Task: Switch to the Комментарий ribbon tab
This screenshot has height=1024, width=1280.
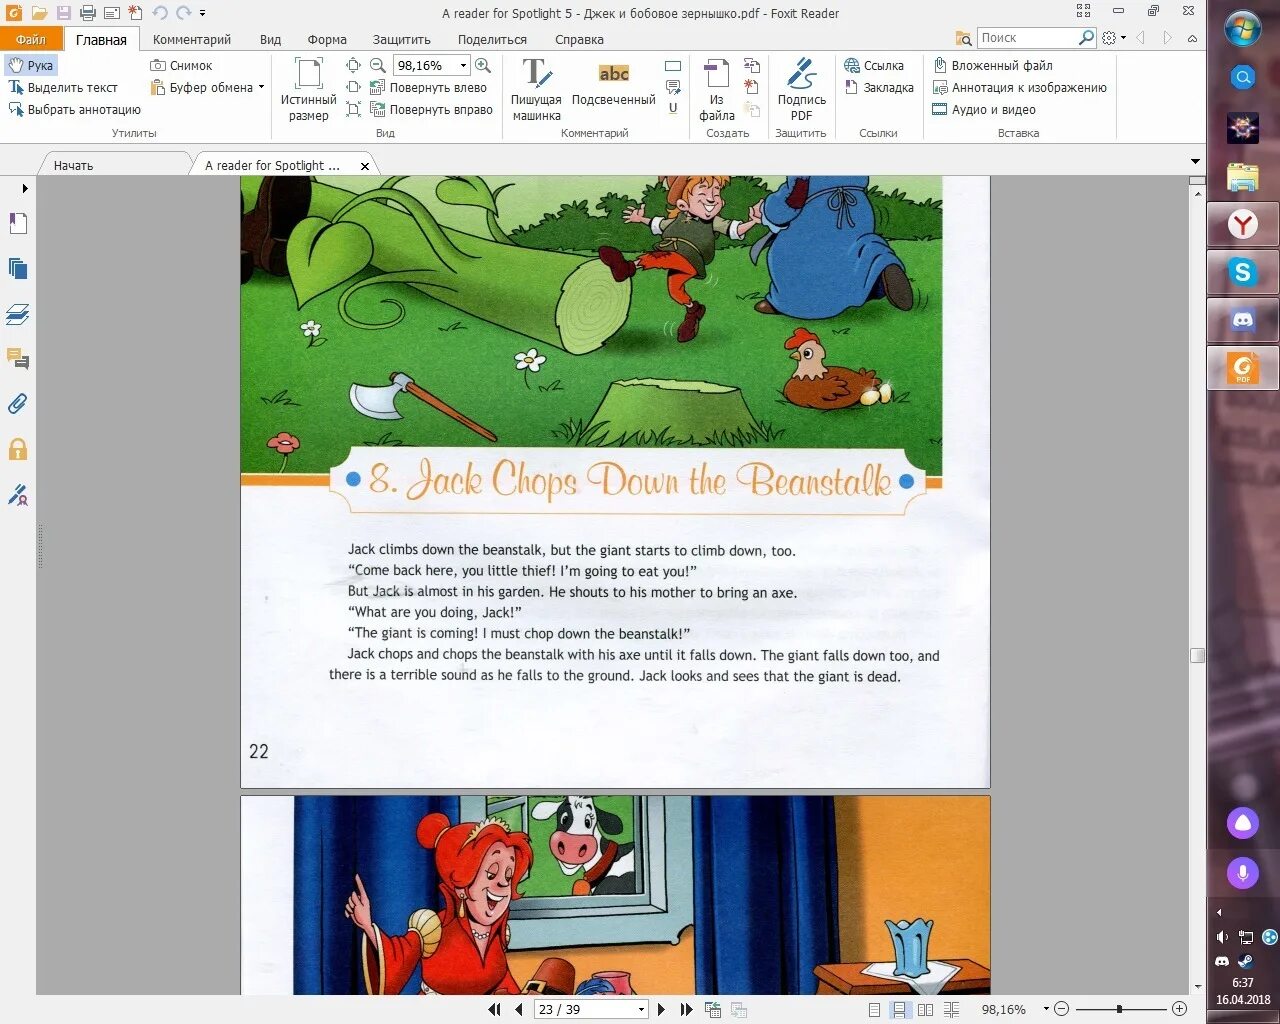Action: click(x=192, y=39)
